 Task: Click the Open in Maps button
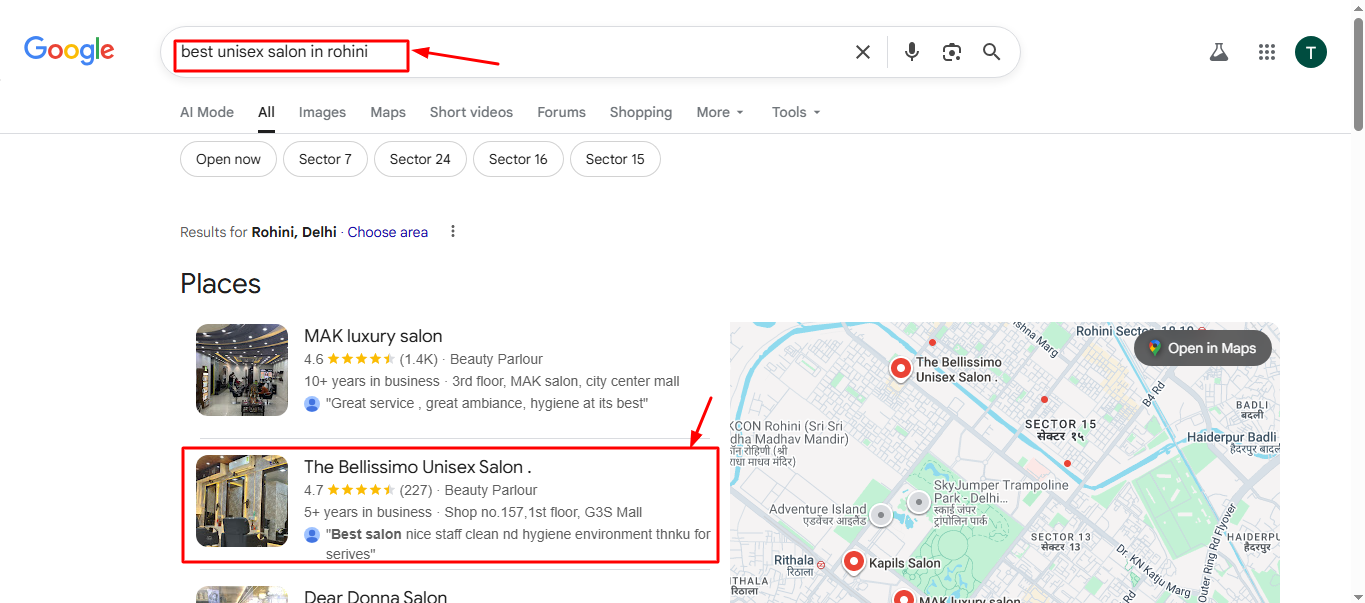(x=1202, y=348)
